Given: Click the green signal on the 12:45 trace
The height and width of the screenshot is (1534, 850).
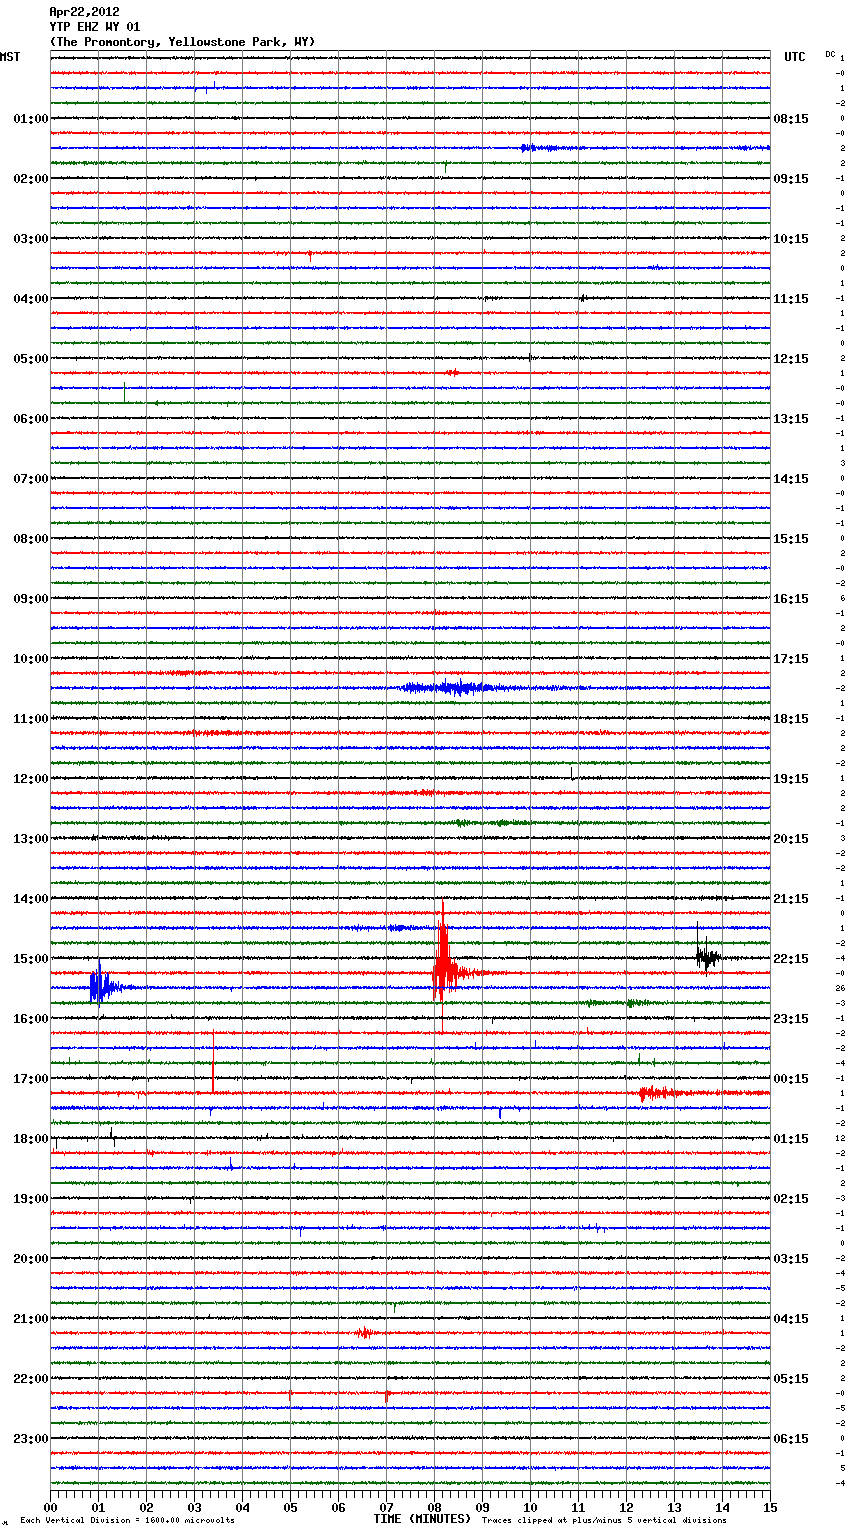Looking at the screenshot, I should [x=493, y=823].
